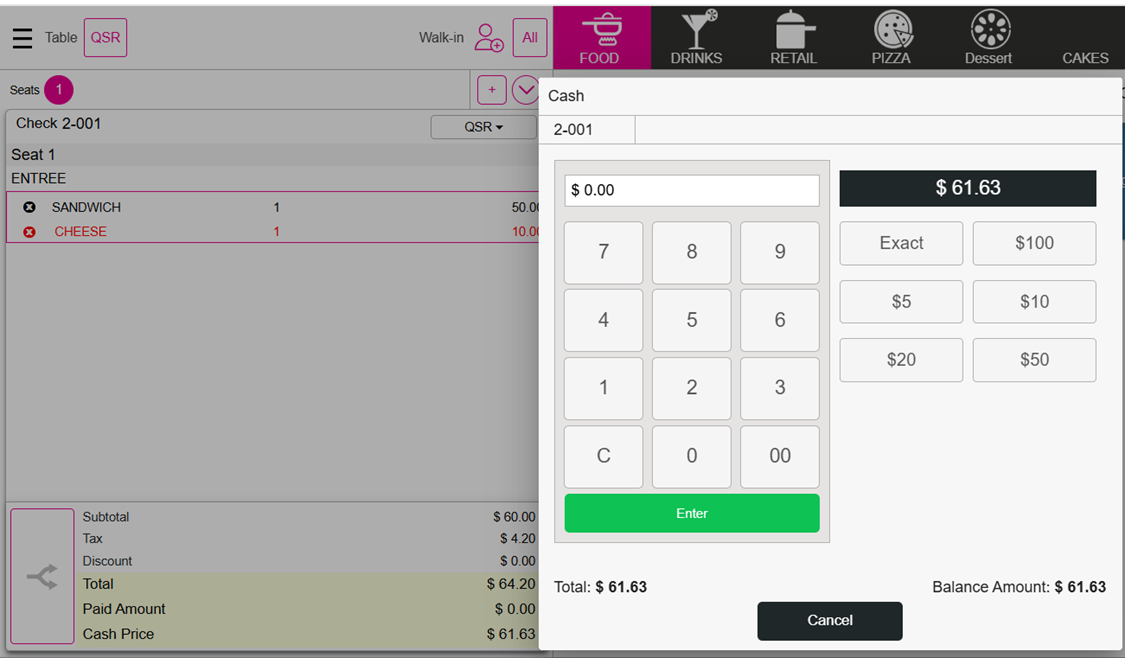Delete the CHEESE modifier via red X
This screenshot has height=658, width=1125.
[x=29, y=232]
